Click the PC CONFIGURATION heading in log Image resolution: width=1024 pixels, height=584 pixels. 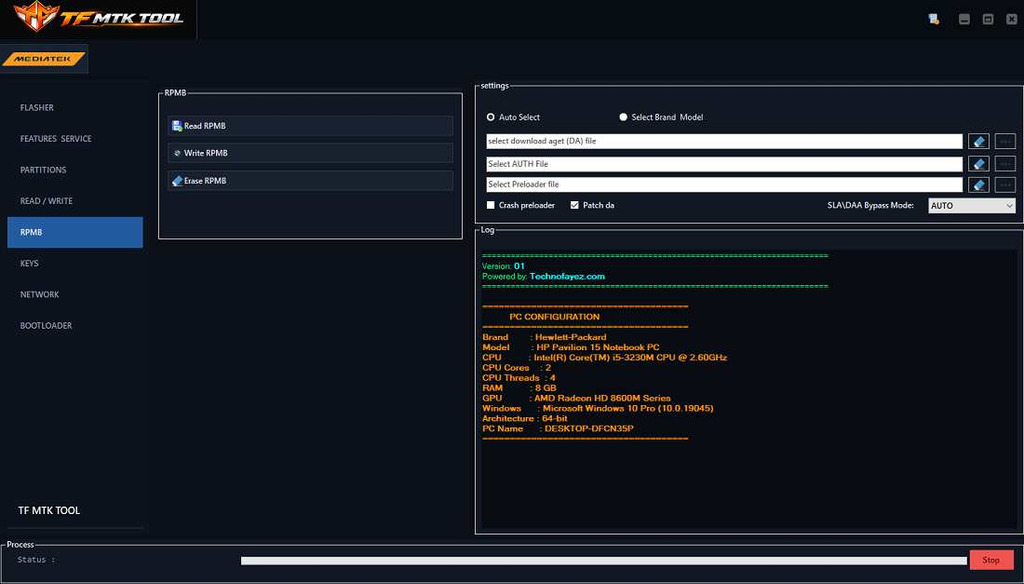[x=554, y=317]
